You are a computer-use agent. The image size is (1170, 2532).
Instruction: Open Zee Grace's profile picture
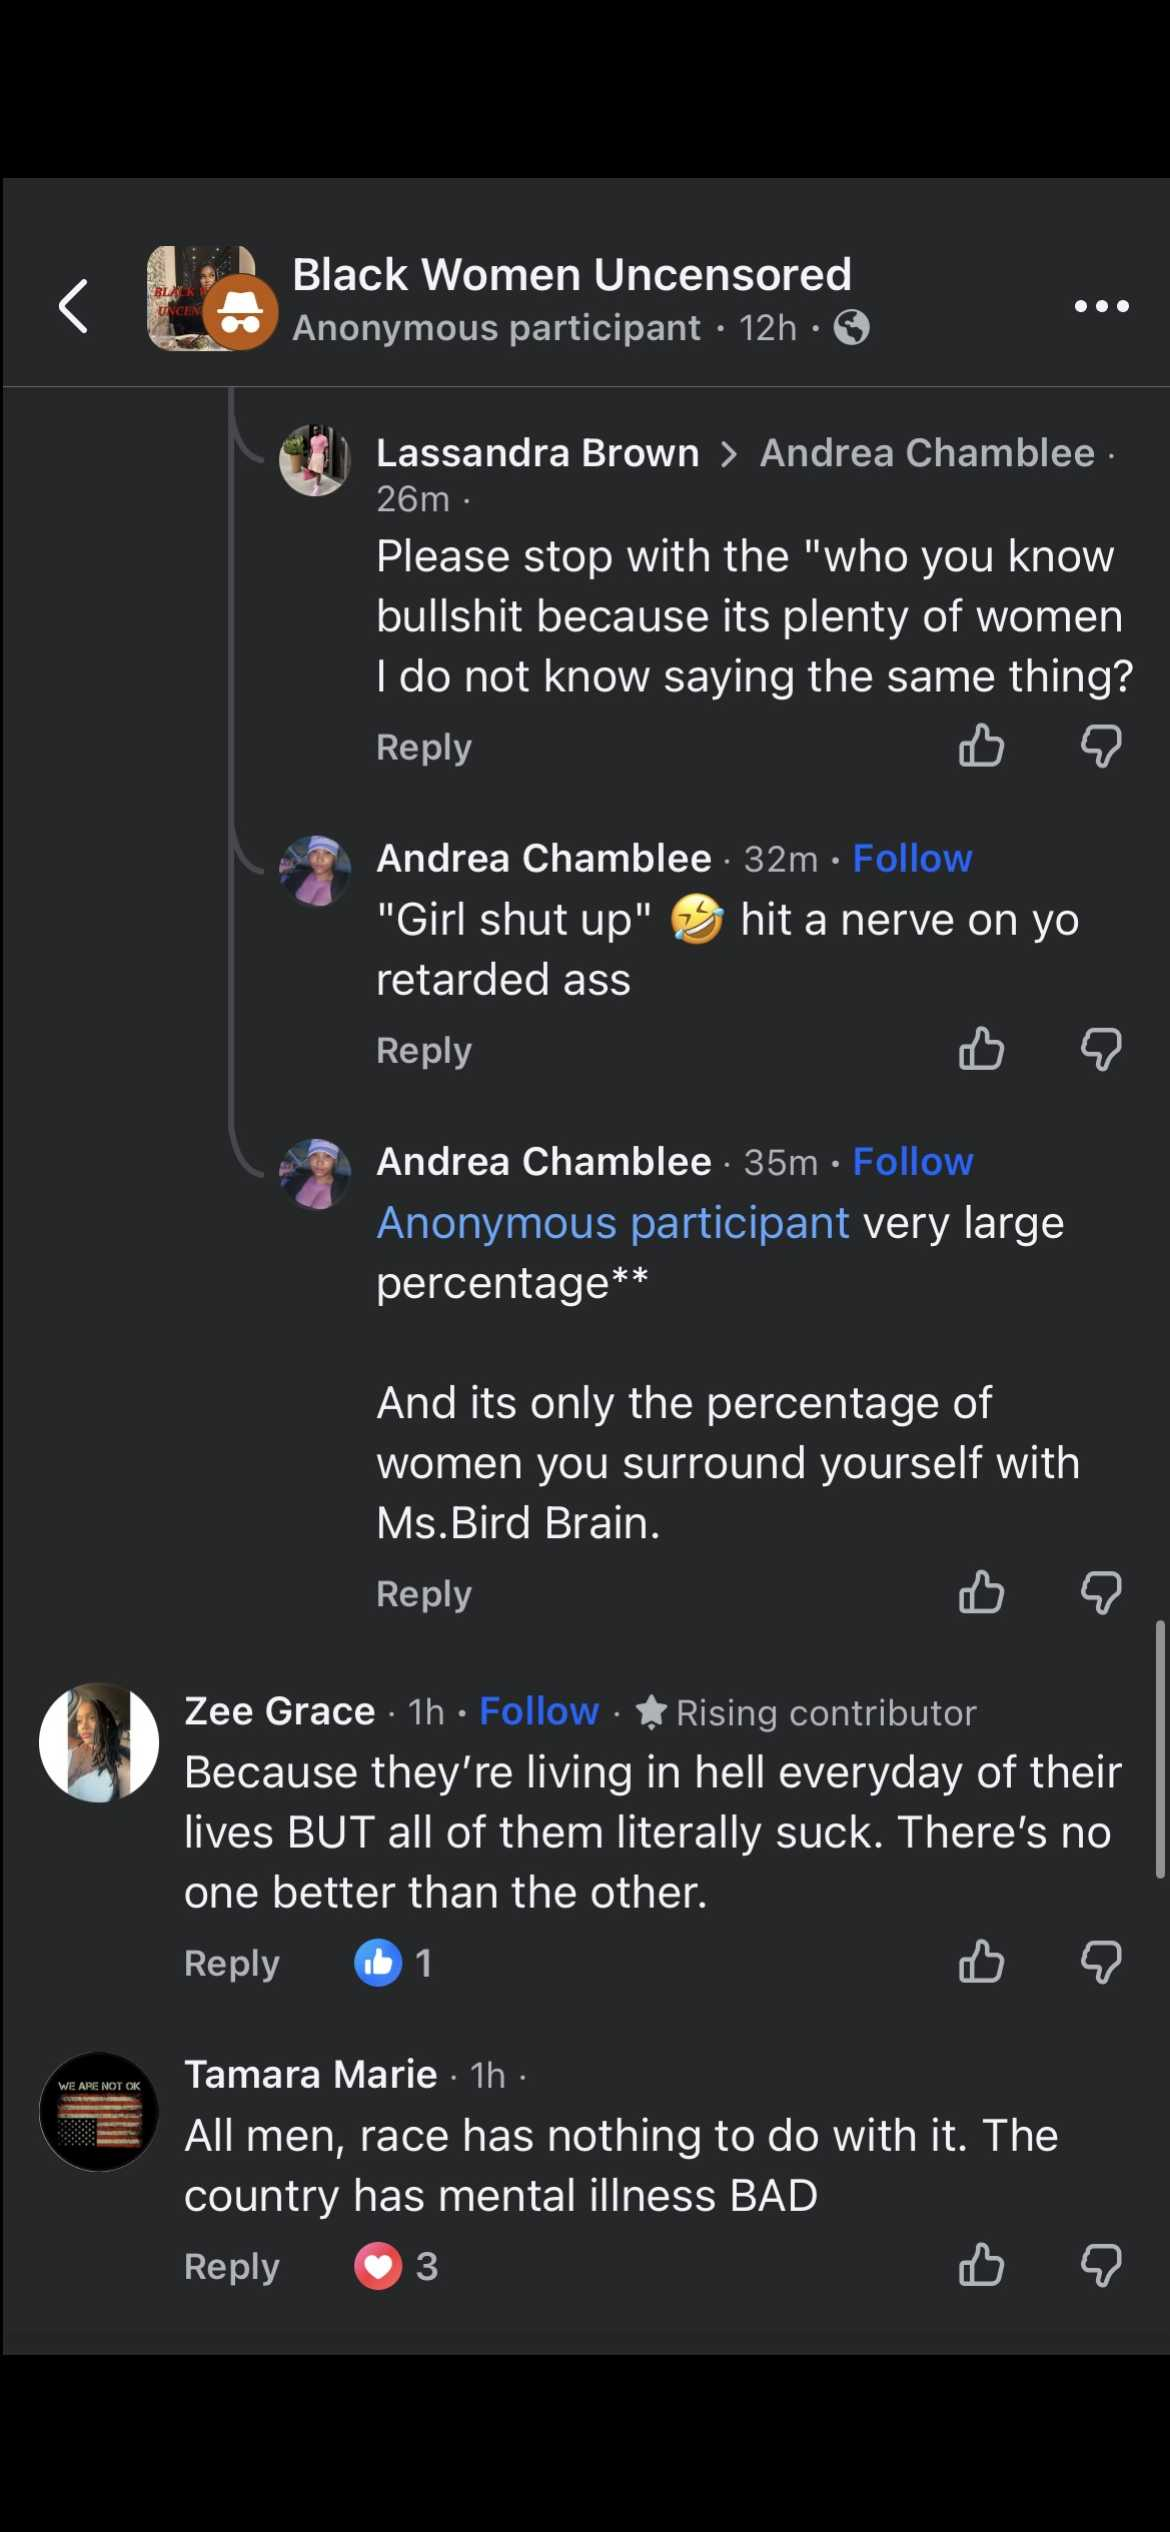pyautogui.click(x=98, y=1742)
